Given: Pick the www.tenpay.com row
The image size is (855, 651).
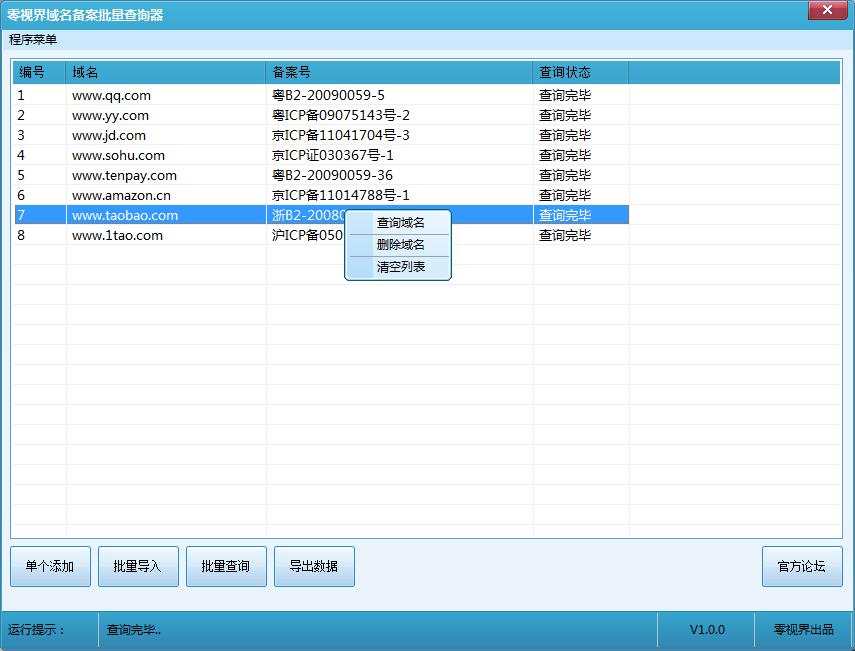Looking at the screenshot, I should tap(124, 176).
